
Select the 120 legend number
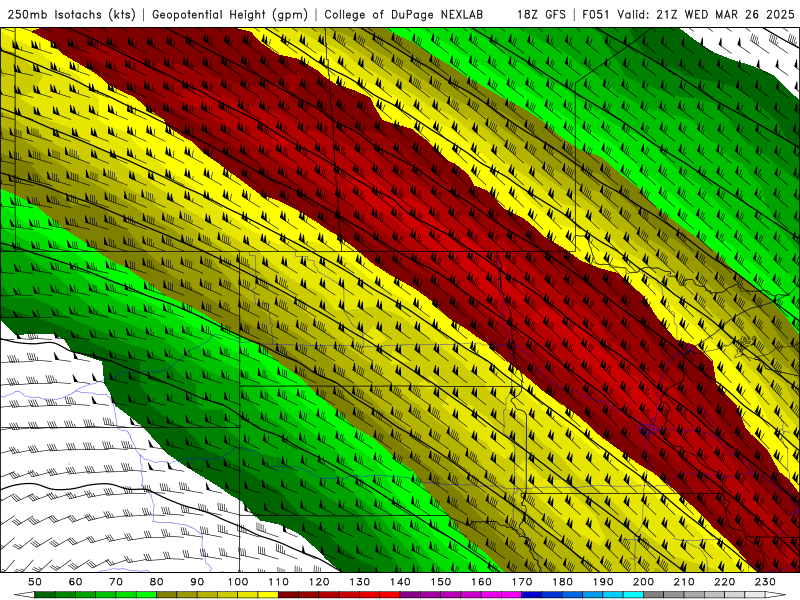[319, 582]
